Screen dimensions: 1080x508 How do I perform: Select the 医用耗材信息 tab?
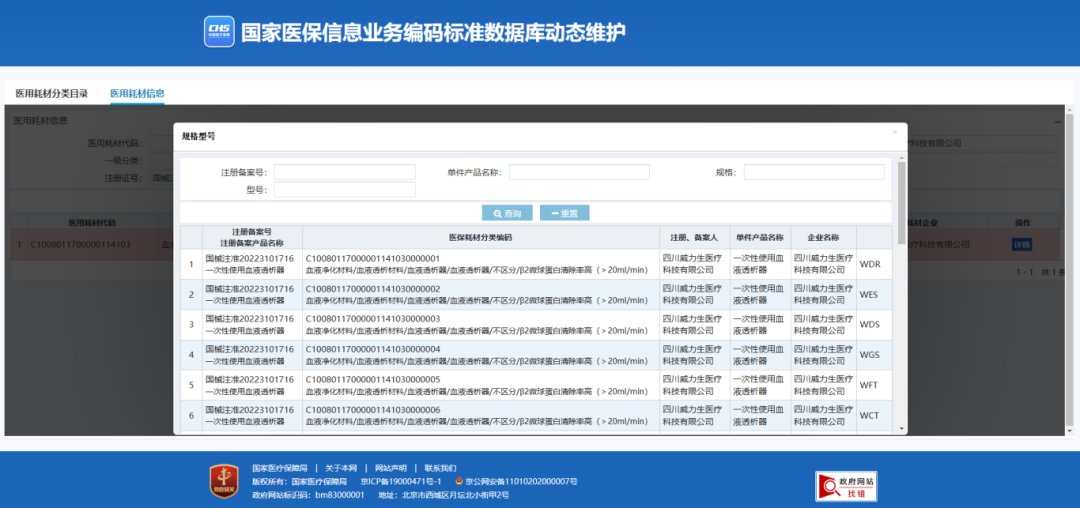(137, 93)
